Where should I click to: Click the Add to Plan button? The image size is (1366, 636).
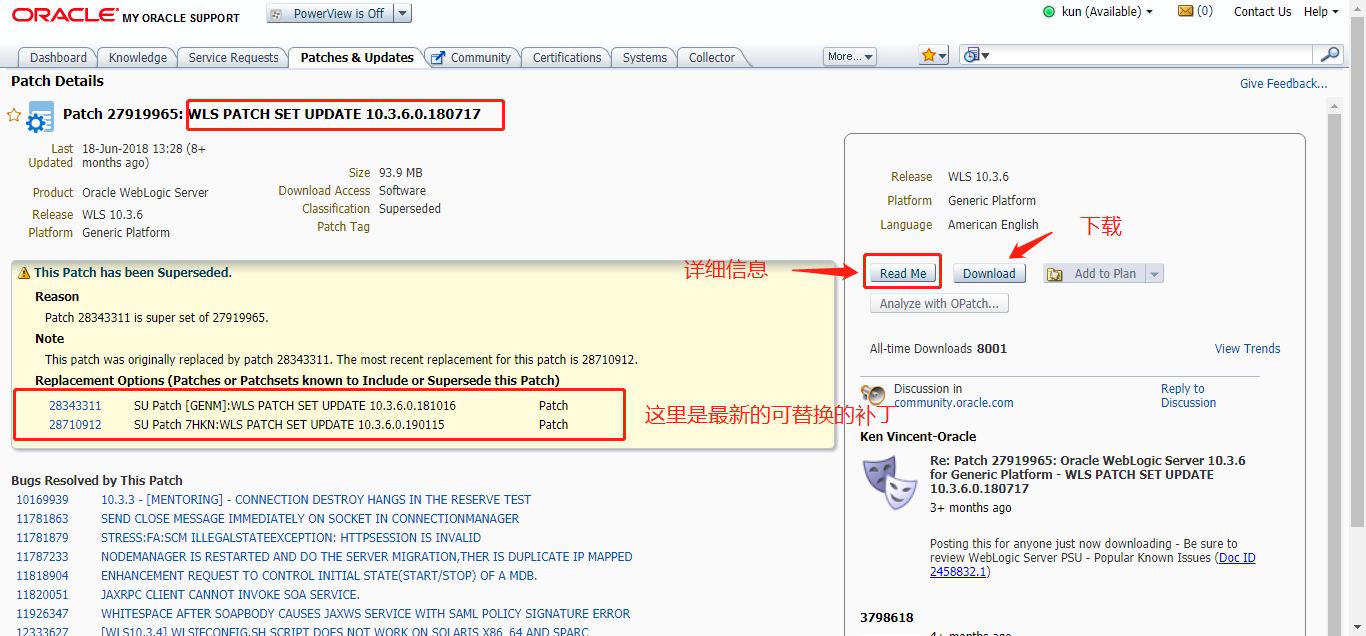click(1093, 274)
